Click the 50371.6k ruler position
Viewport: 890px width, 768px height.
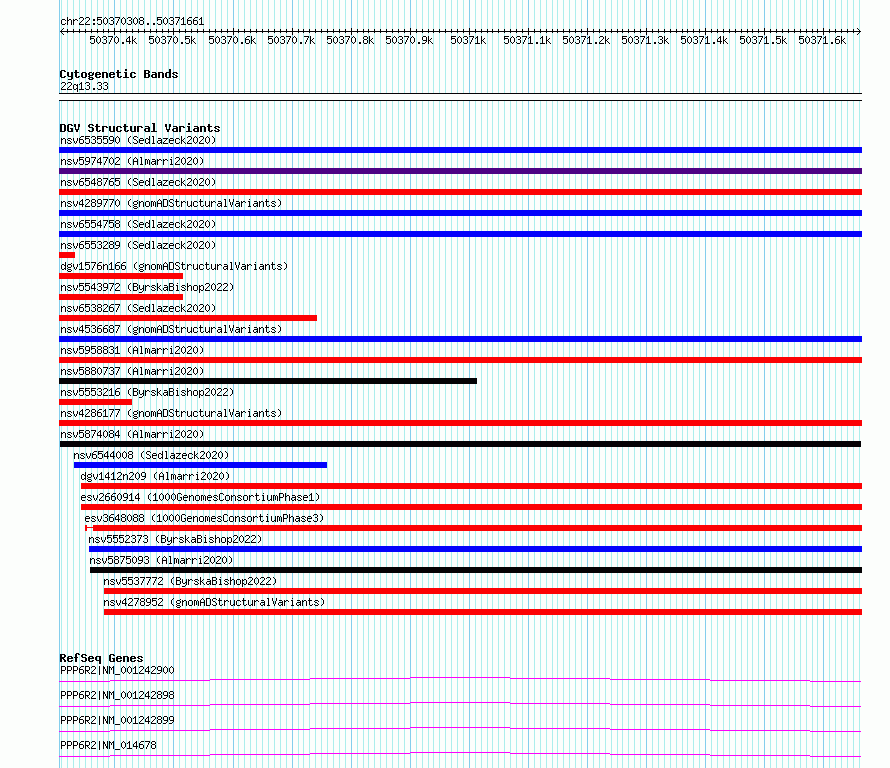point(822,40)
